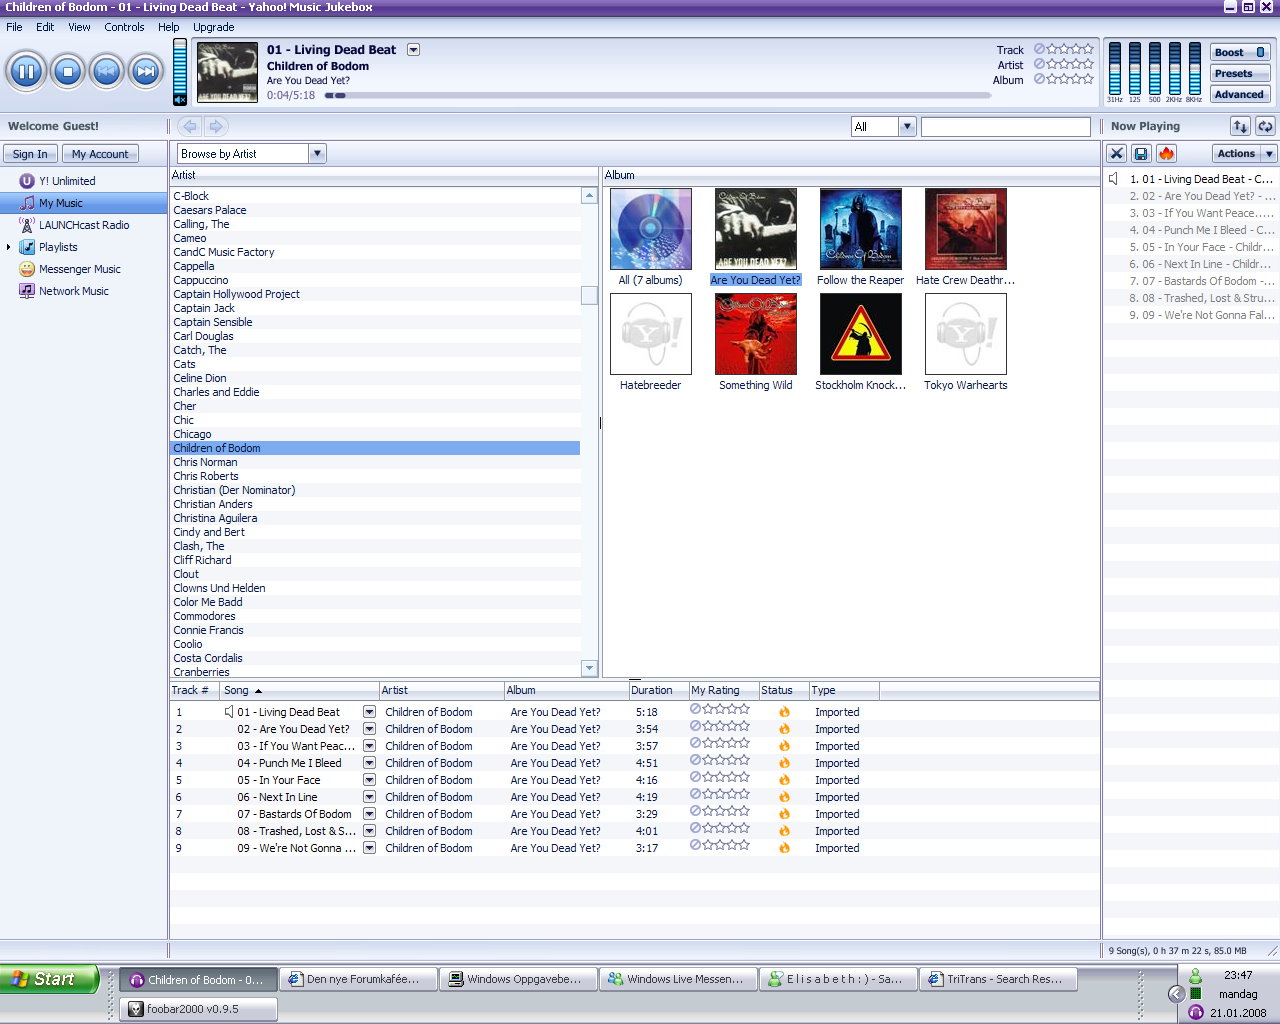The height and width of the screenshot is (1024, 1280).
Task: Pause the current song
Action: [26, 72]
